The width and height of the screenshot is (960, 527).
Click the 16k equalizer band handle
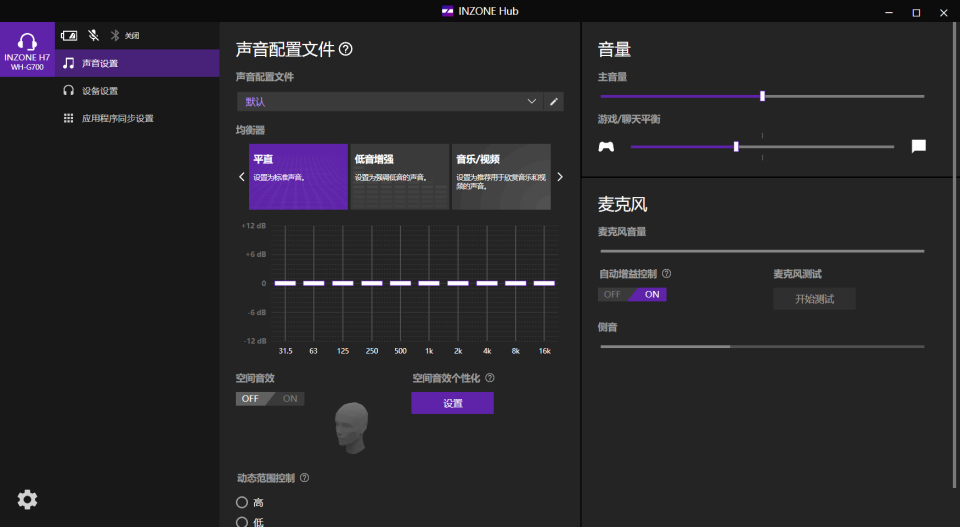click(x=544, y=283)
